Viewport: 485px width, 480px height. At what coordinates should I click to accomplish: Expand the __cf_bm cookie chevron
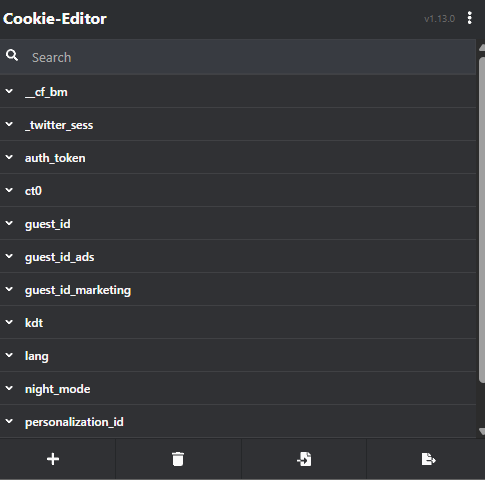pos(9,91)
